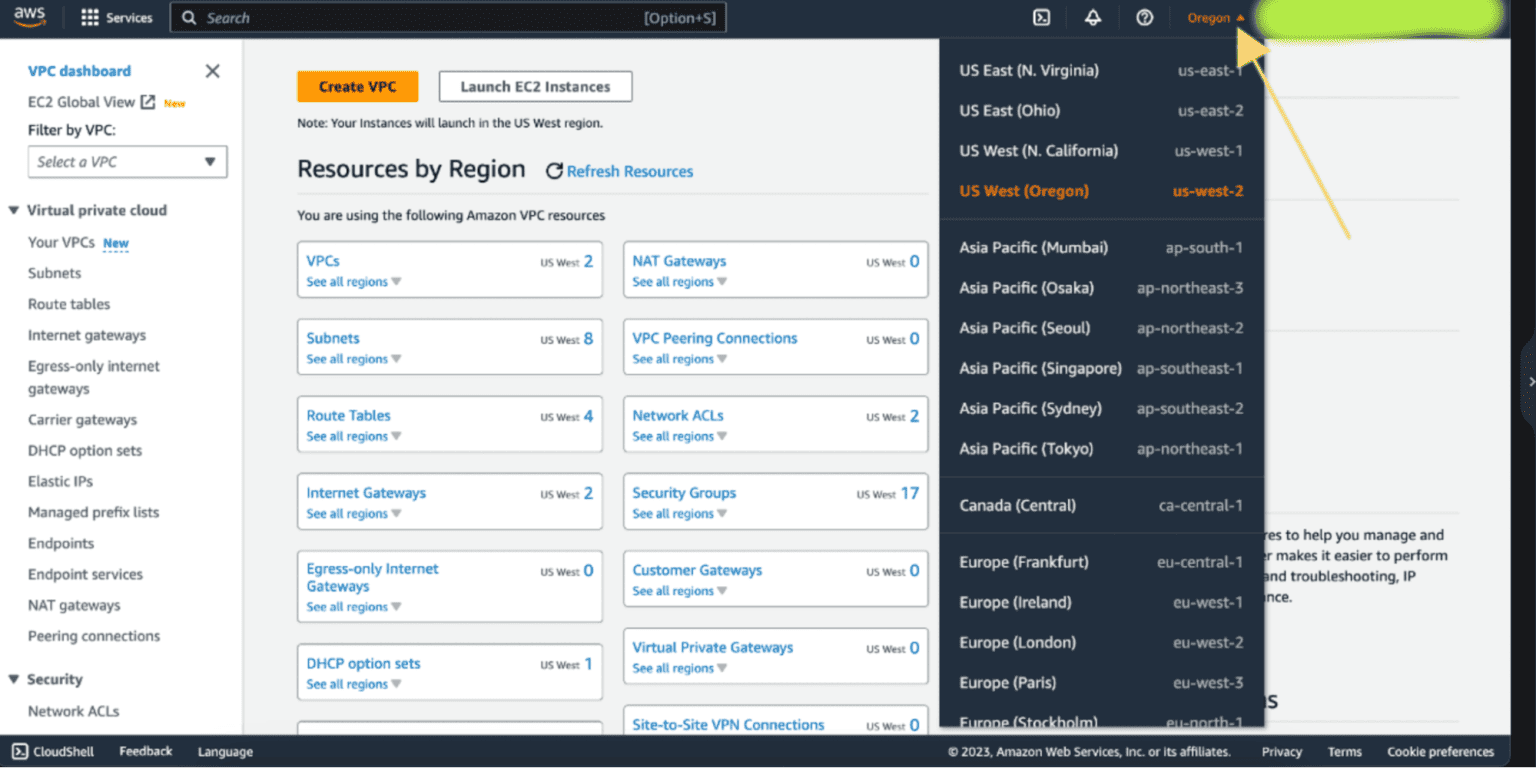Image resolution: width=1536 pixels, height=768 pixels.
Task: Click the search magnifier icon
Action: click(189, 17)
